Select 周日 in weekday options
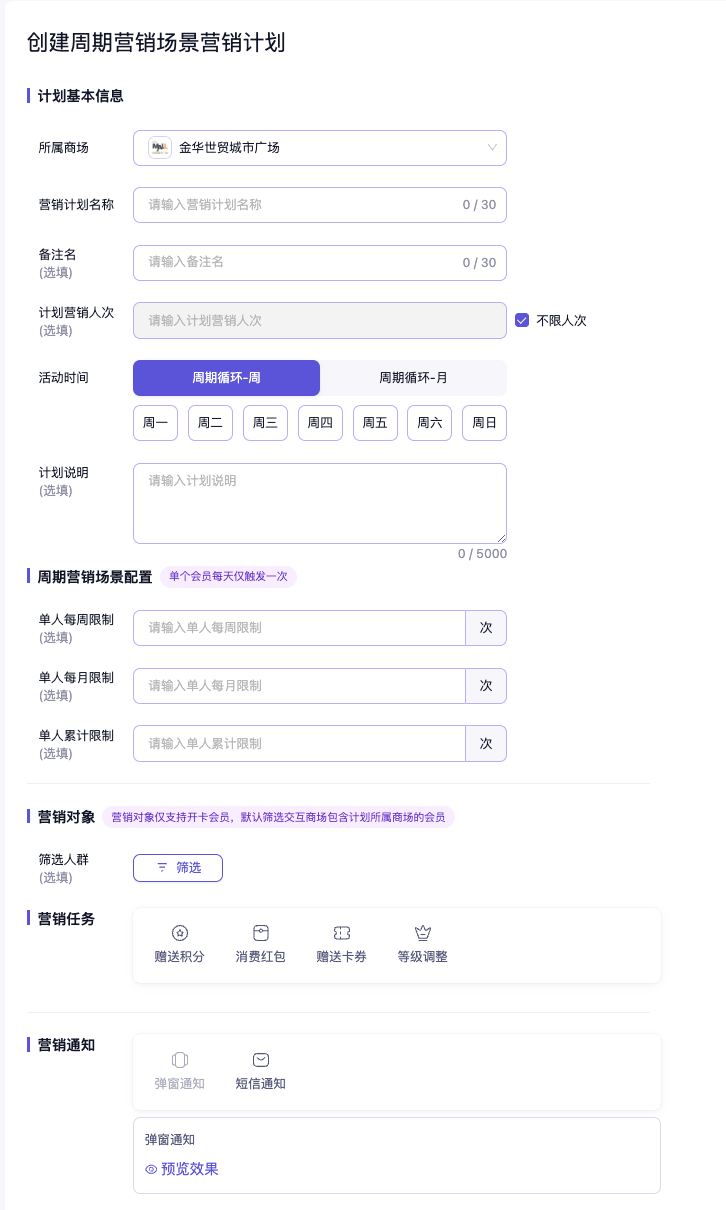 [x=484, y=423]
